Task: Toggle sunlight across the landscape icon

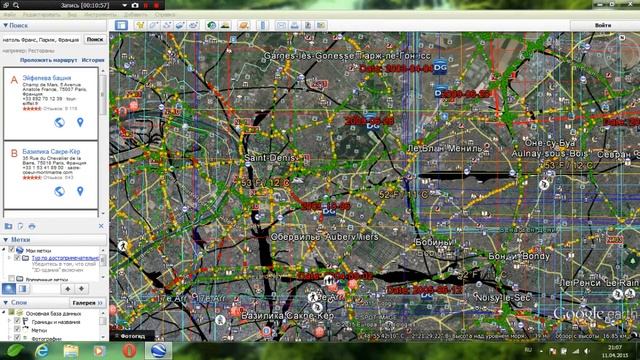Action: click(x=225, y=25)
